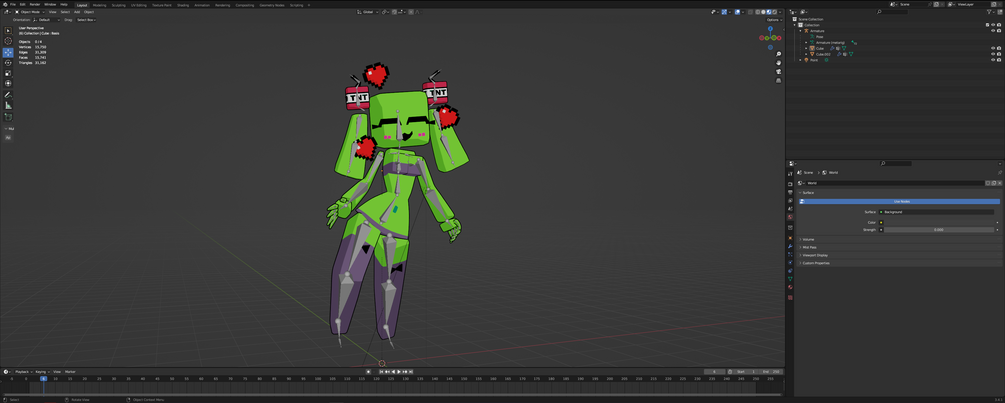1005x403 pixels.
Task: Open the Material properties tab icon
Action: click(790, 287)
